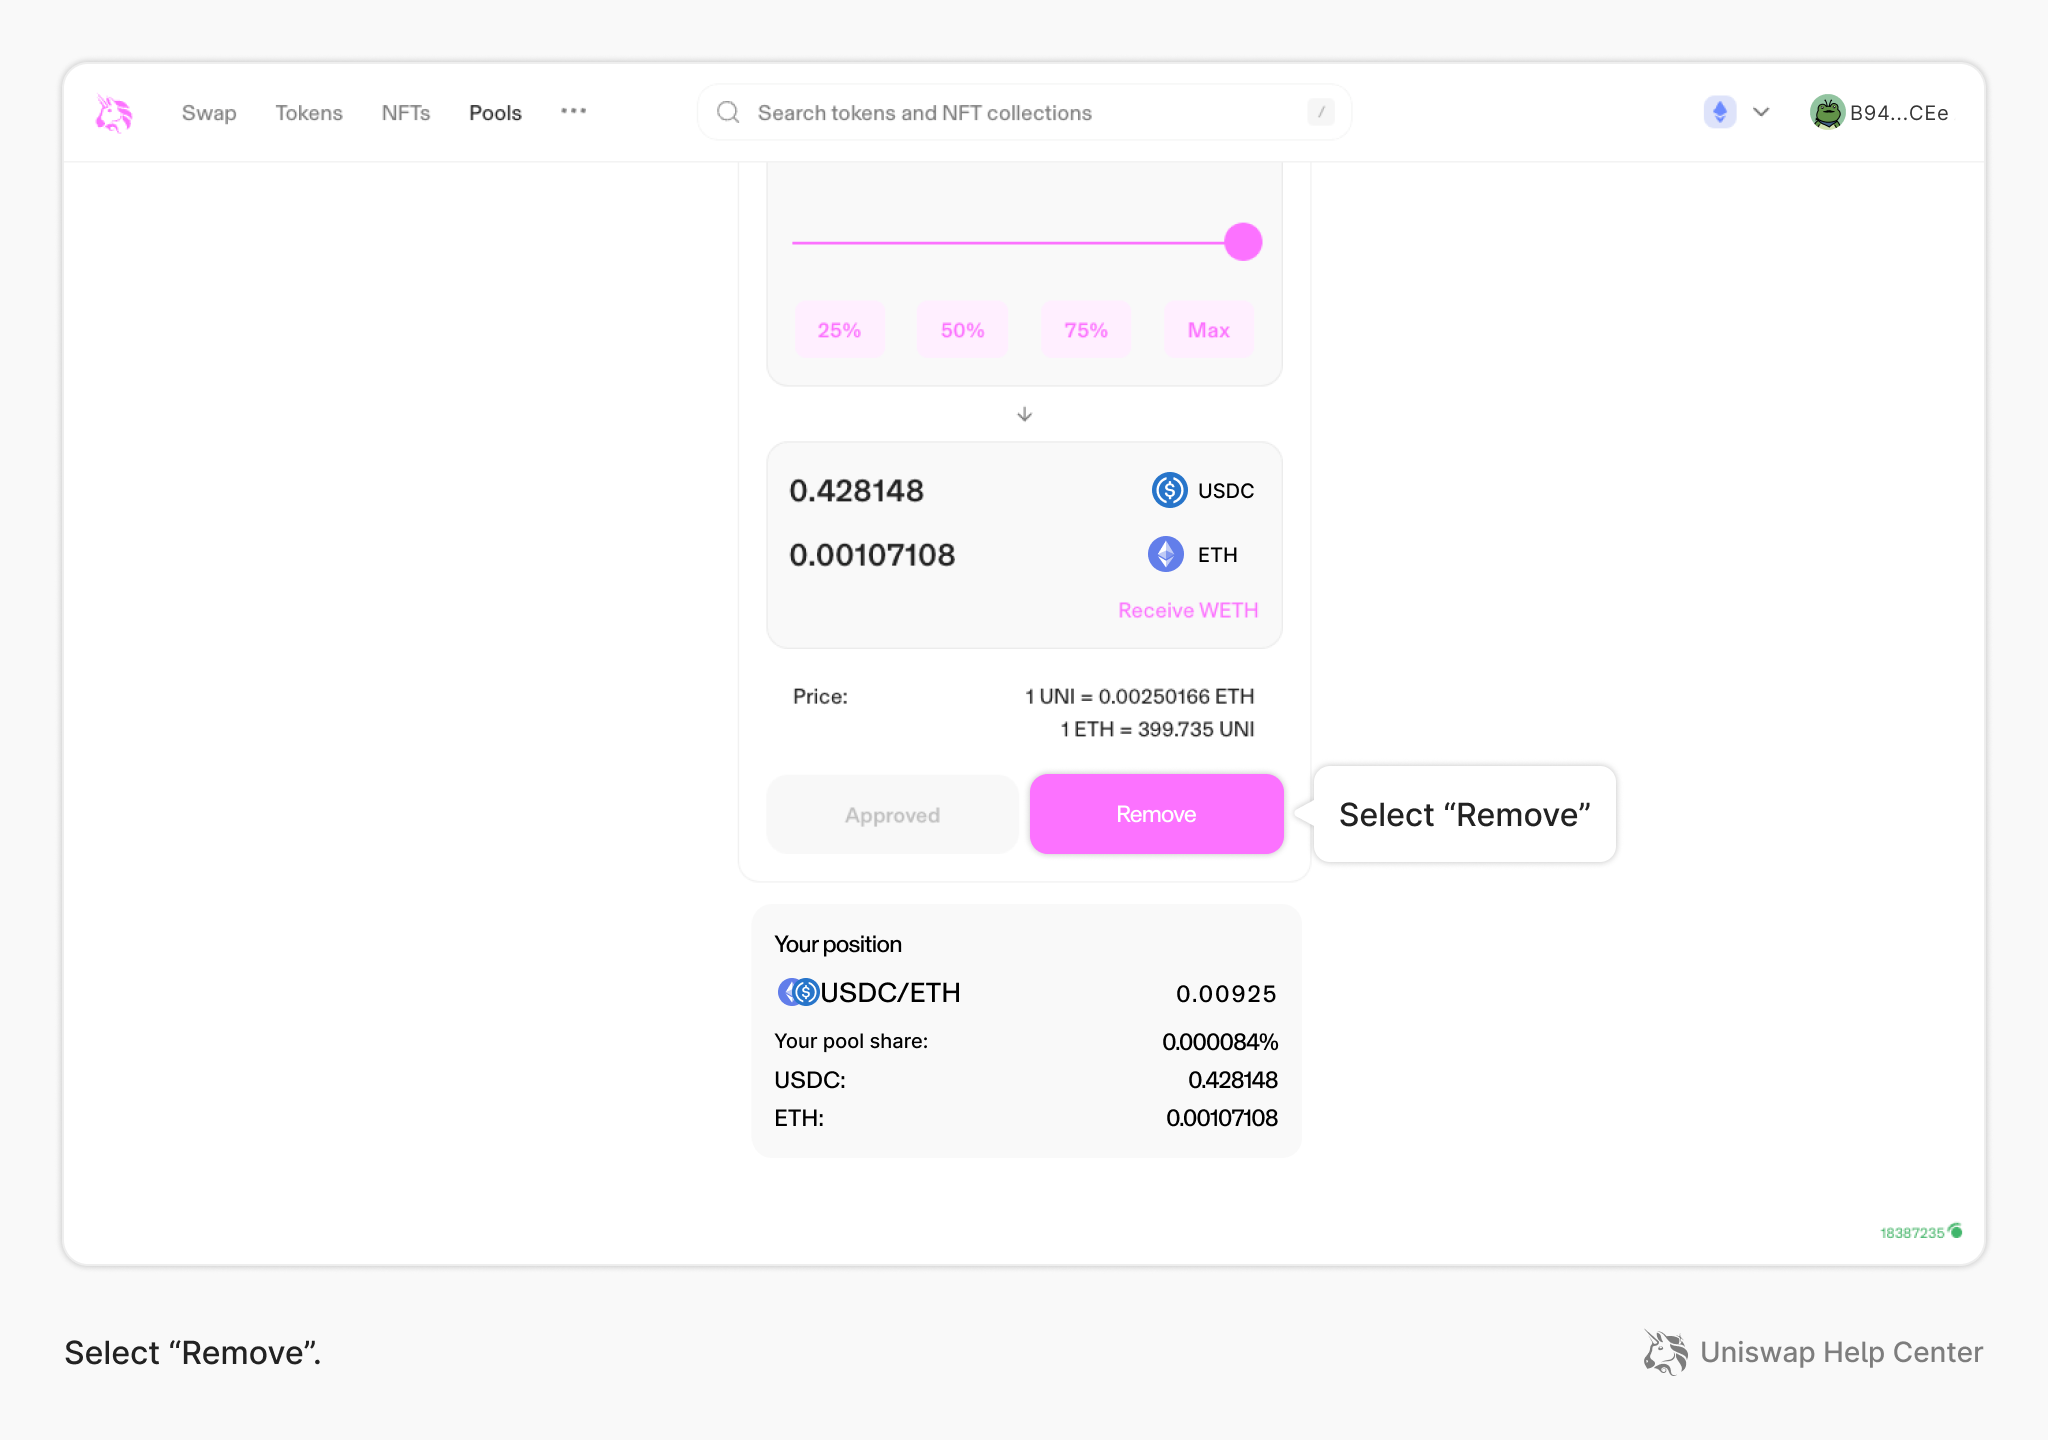Screen dimensions: 2048x1440
Task: Click the Uniswap unicorn logo
Action: (113, 113)
